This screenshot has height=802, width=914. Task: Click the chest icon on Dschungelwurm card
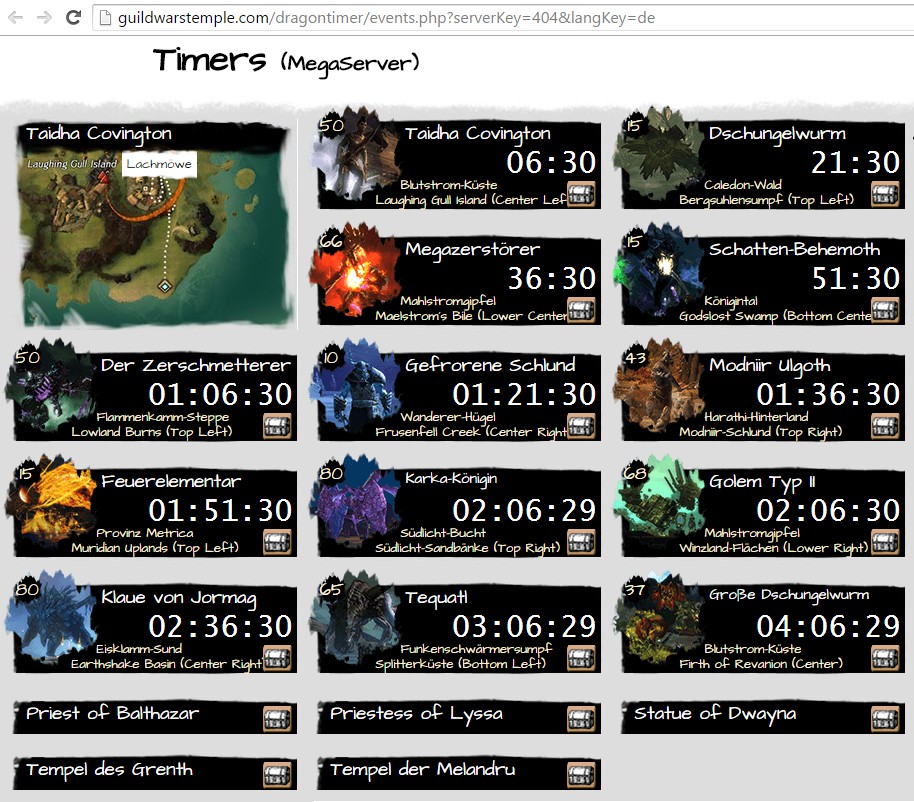coord(885,194)
